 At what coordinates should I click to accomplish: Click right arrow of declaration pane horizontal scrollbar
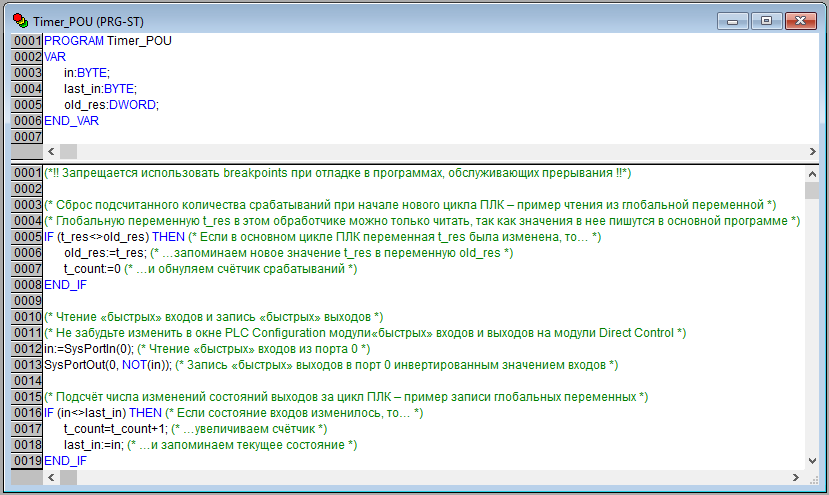click(x=811, y=151)
